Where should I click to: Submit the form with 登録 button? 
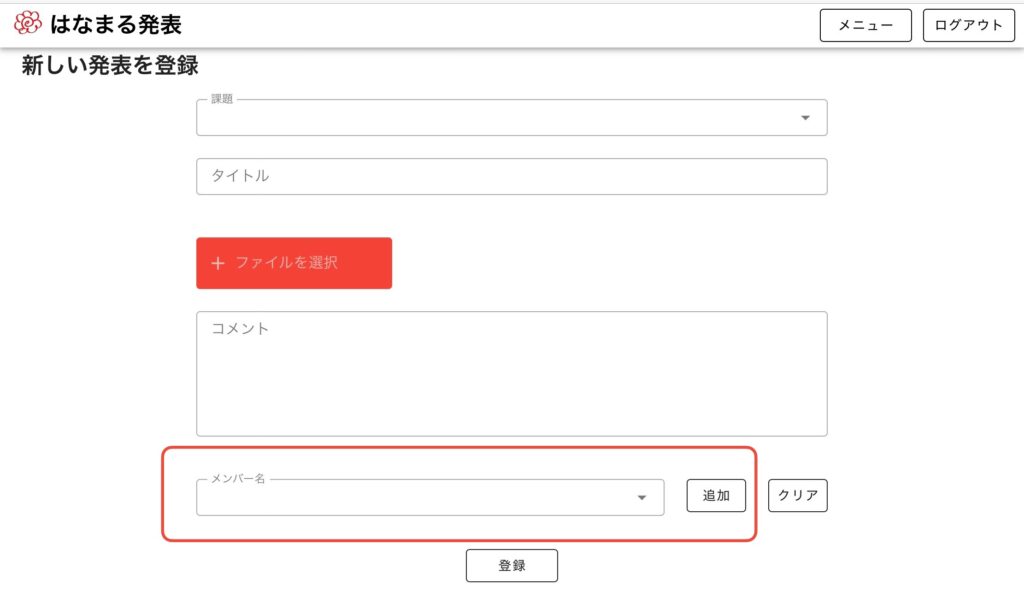(x=511, y=565)
